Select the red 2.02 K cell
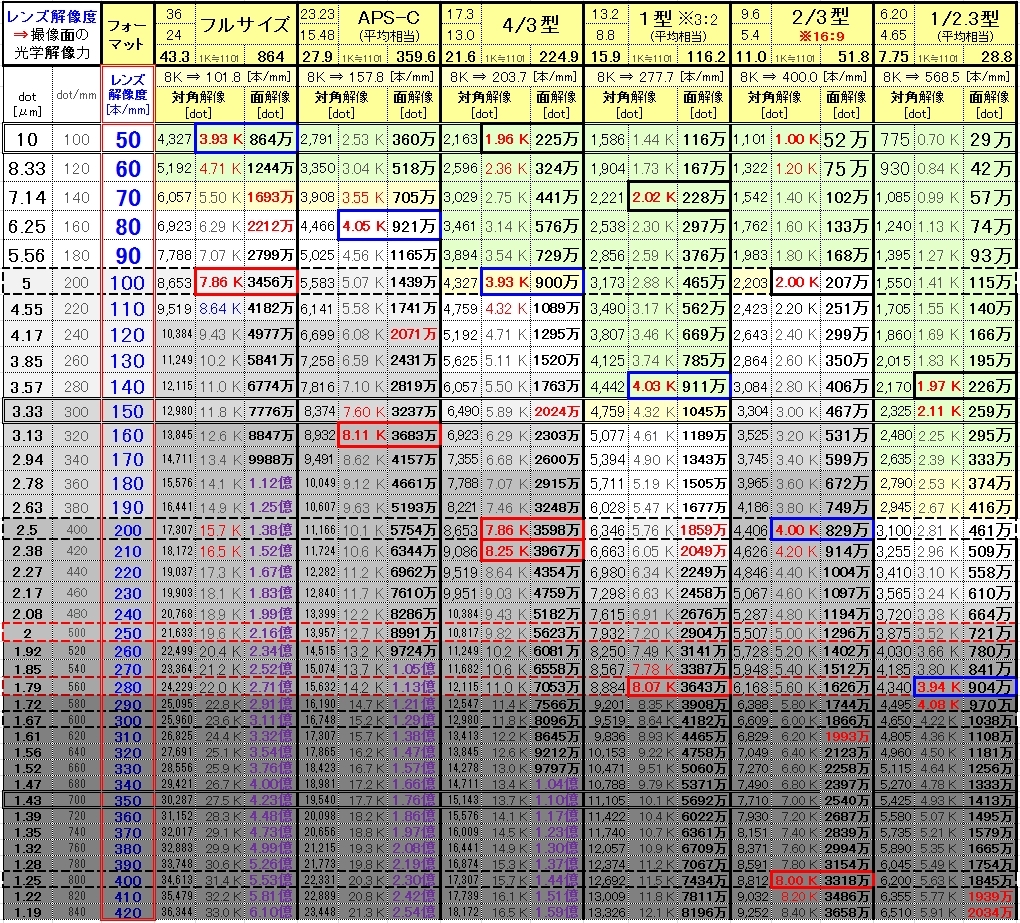 point(653,197)
